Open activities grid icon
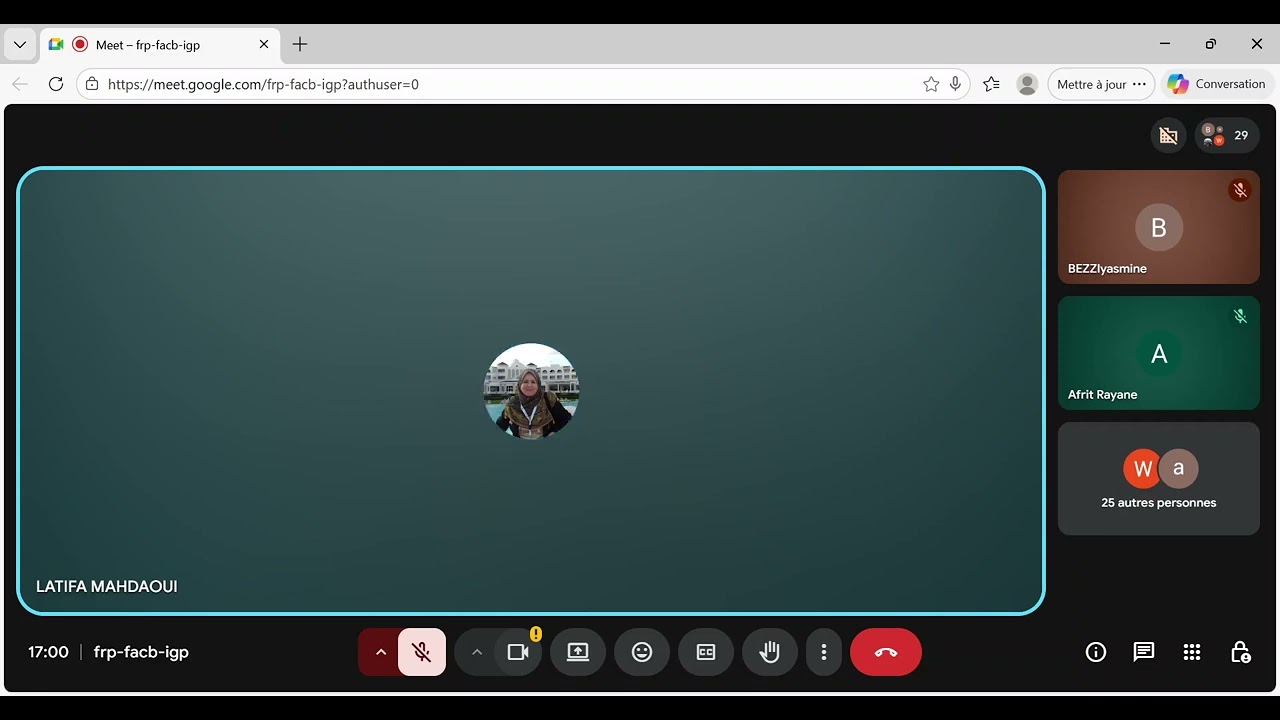This screenshot has width=1280, height=720. pos(1192,652)
